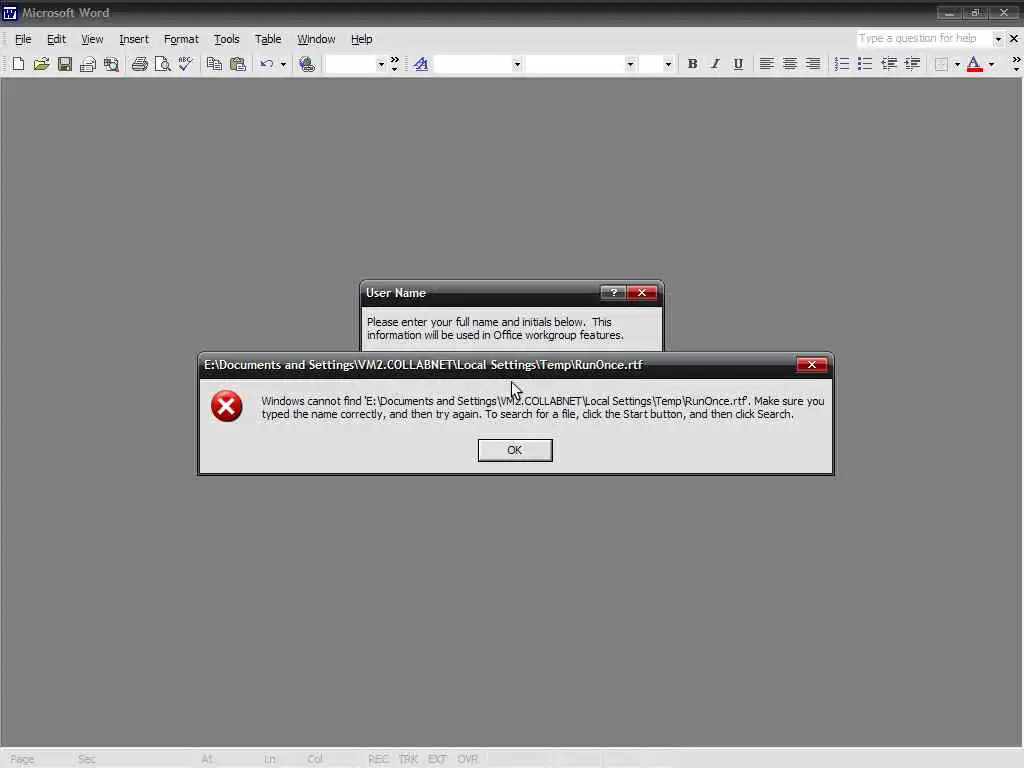Run Spelling and Grammar check icon
Image resolution: width=1024 pixels, height=768 pixels.
click(185, 64)
